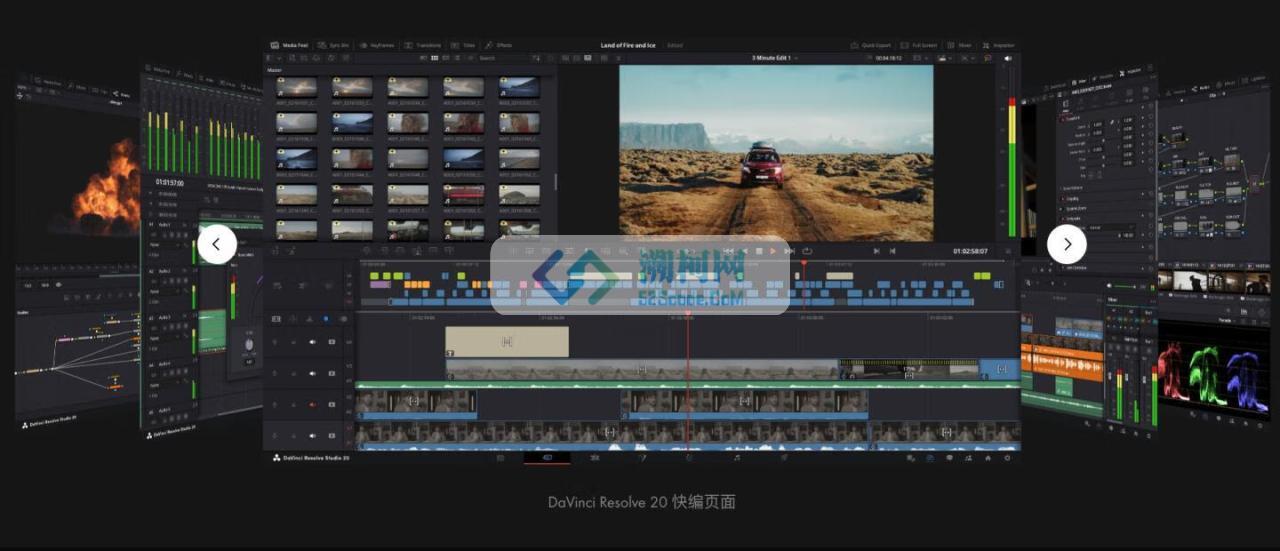
Task: Disable video on the bottom track
Action: point(332,435)
